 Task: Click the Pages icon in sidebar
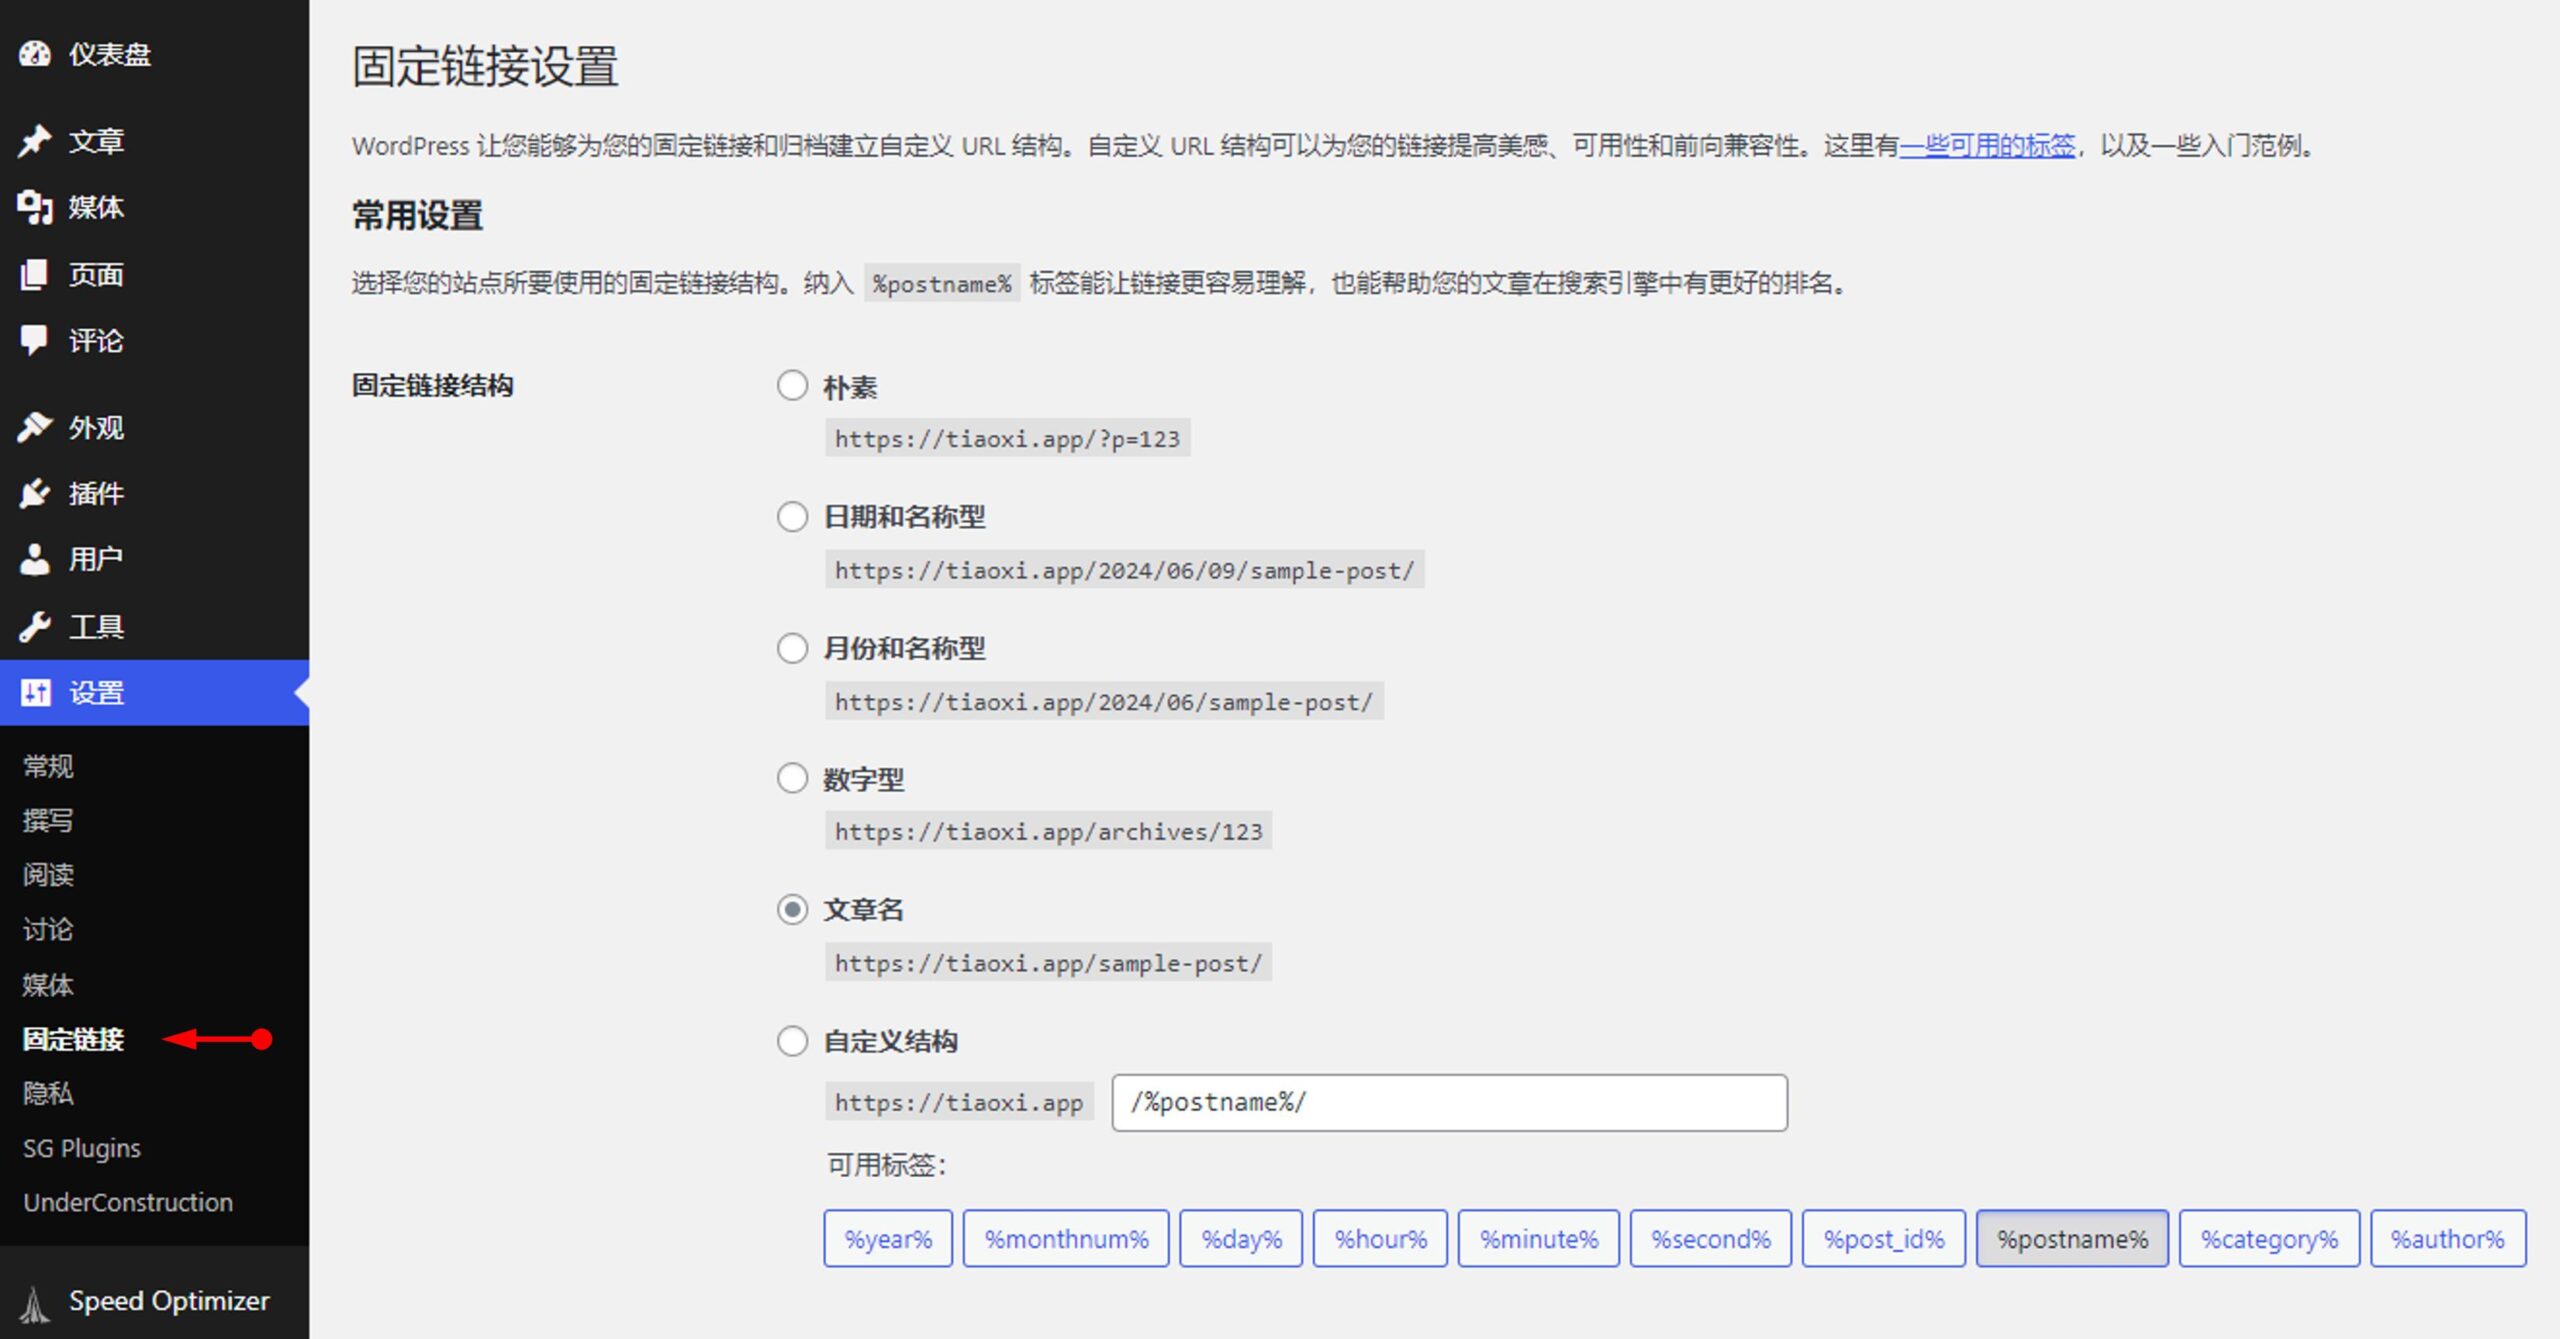(34, 274)
